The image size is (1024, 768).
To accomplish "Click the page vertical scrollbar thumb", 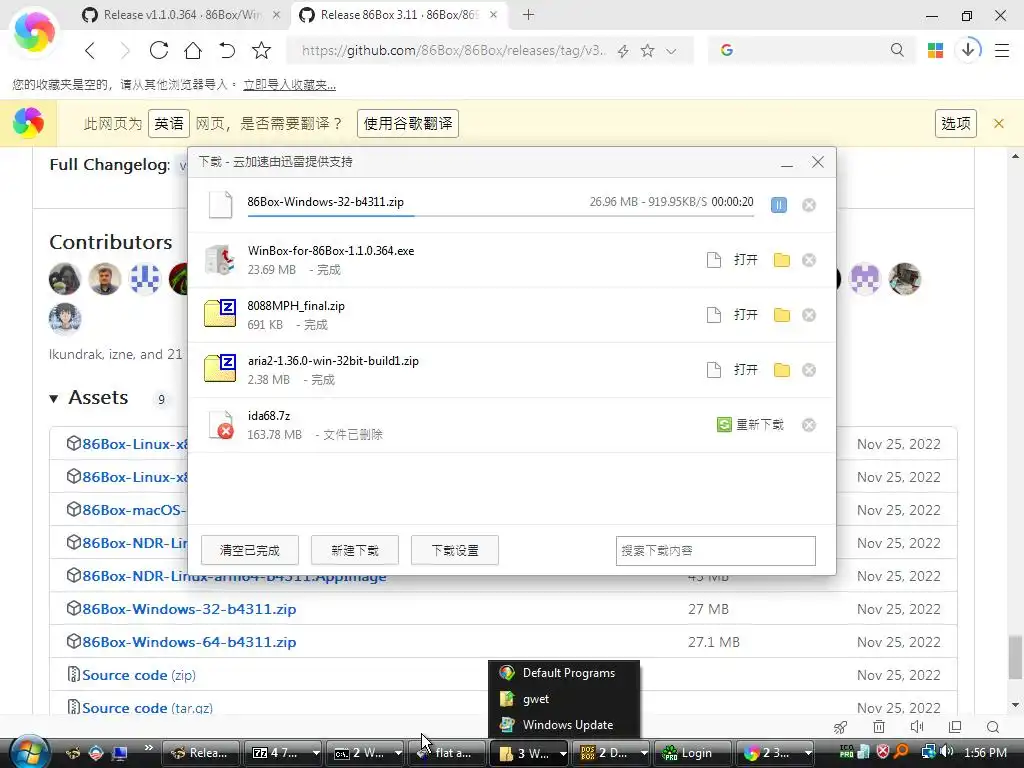I will (x=1015, y=658).
